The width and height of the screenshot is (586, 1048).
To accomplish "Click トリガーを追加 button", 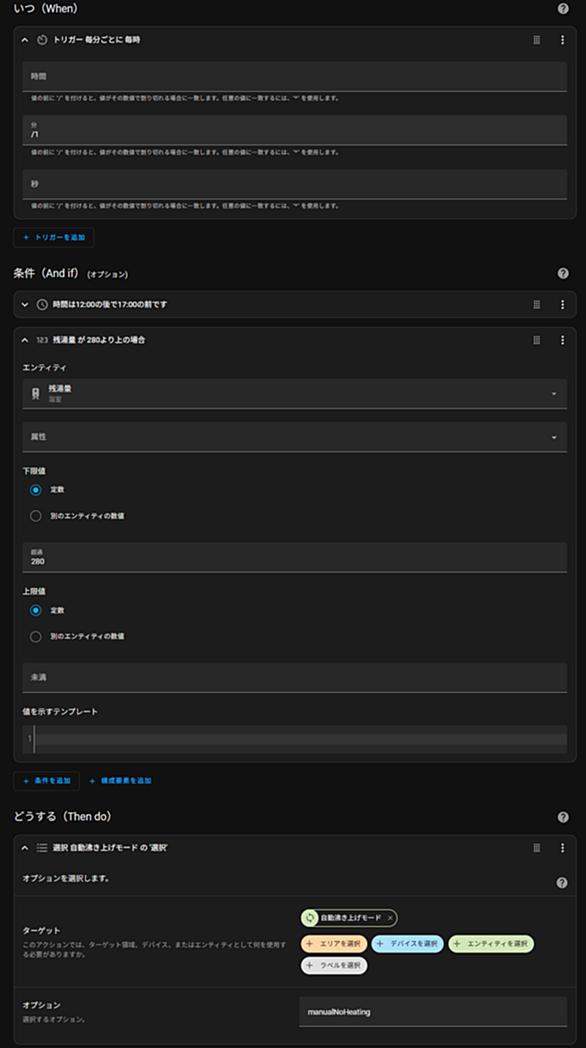I will (54, 237).
